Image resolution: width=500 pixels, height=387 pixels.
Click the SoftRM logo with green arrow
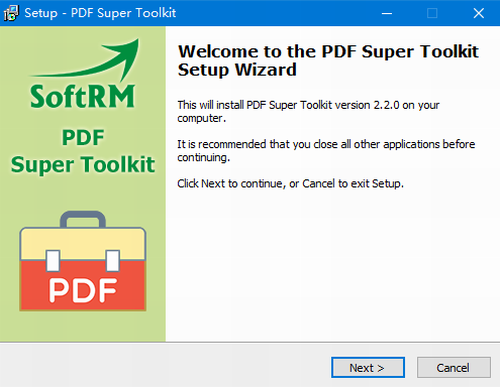83,73
